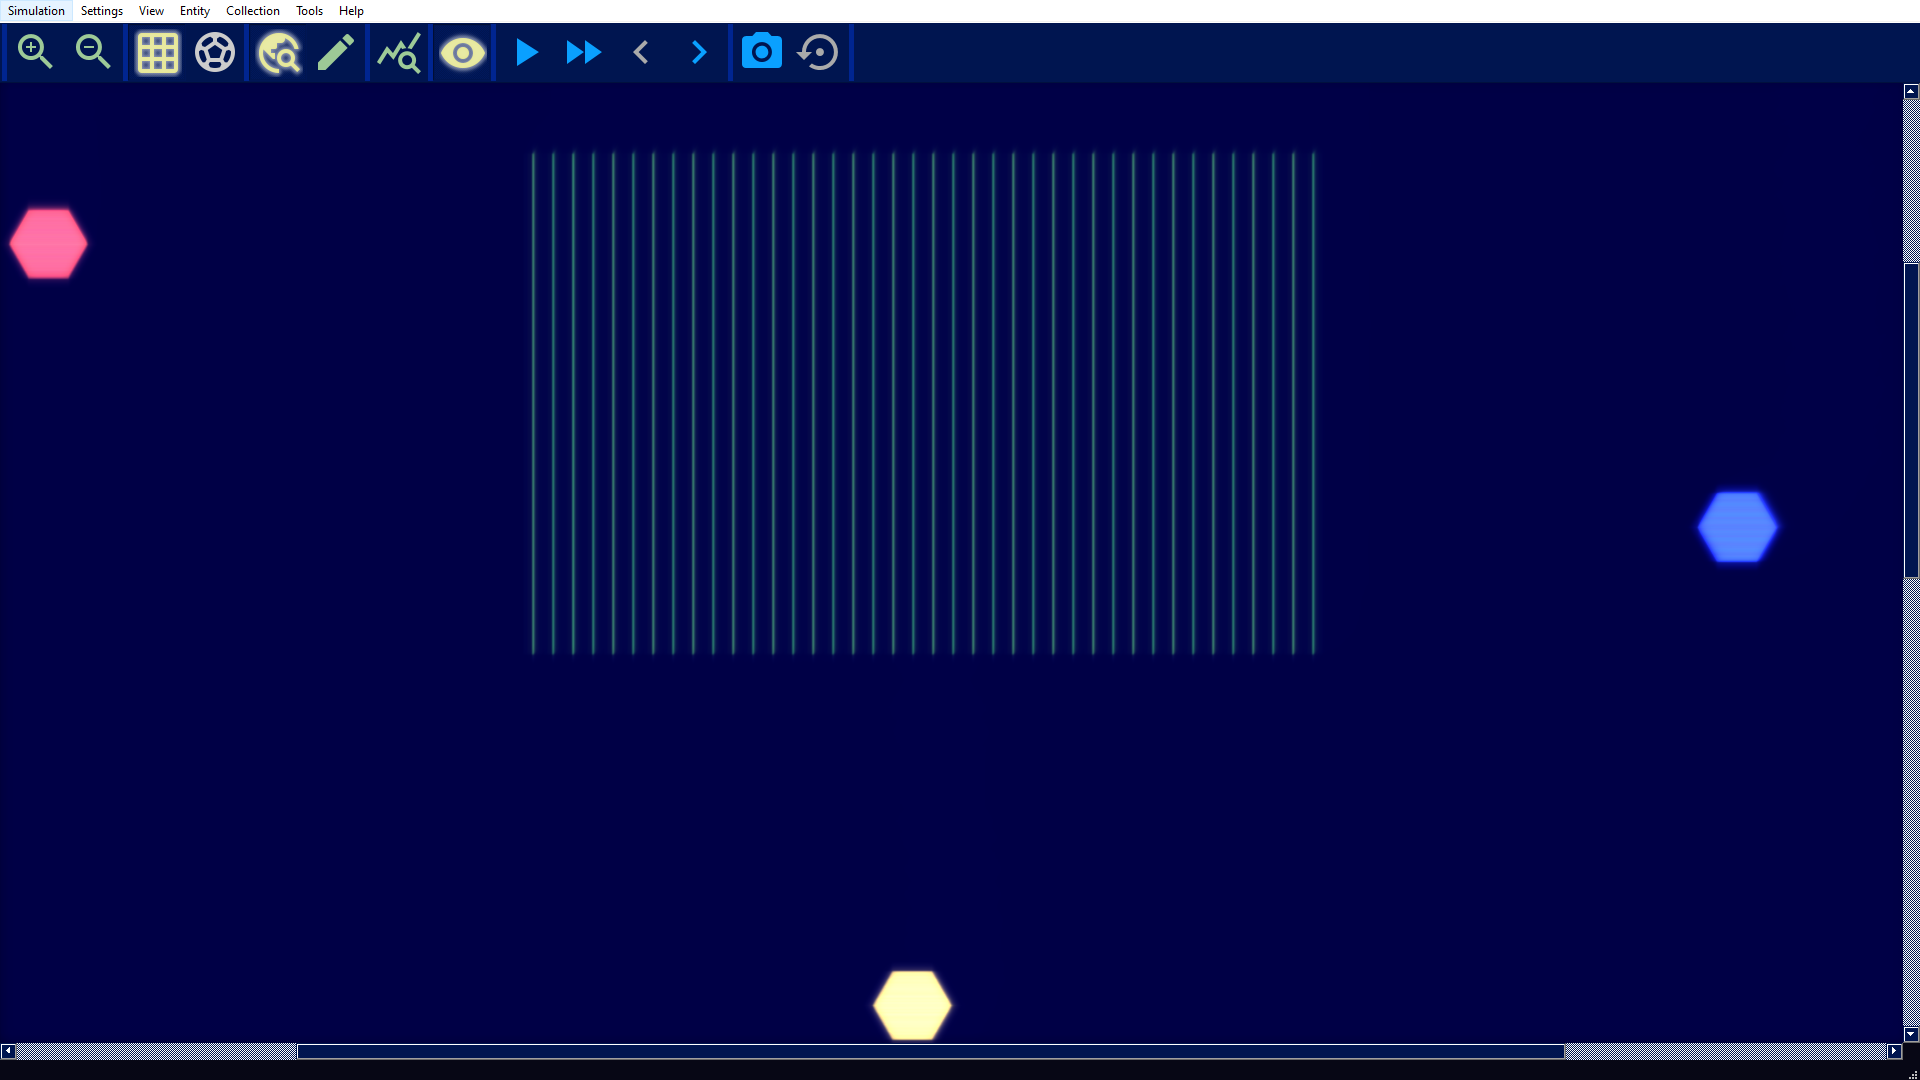
Task: Select the pink hexagon entity
Action: click(48, 243)
